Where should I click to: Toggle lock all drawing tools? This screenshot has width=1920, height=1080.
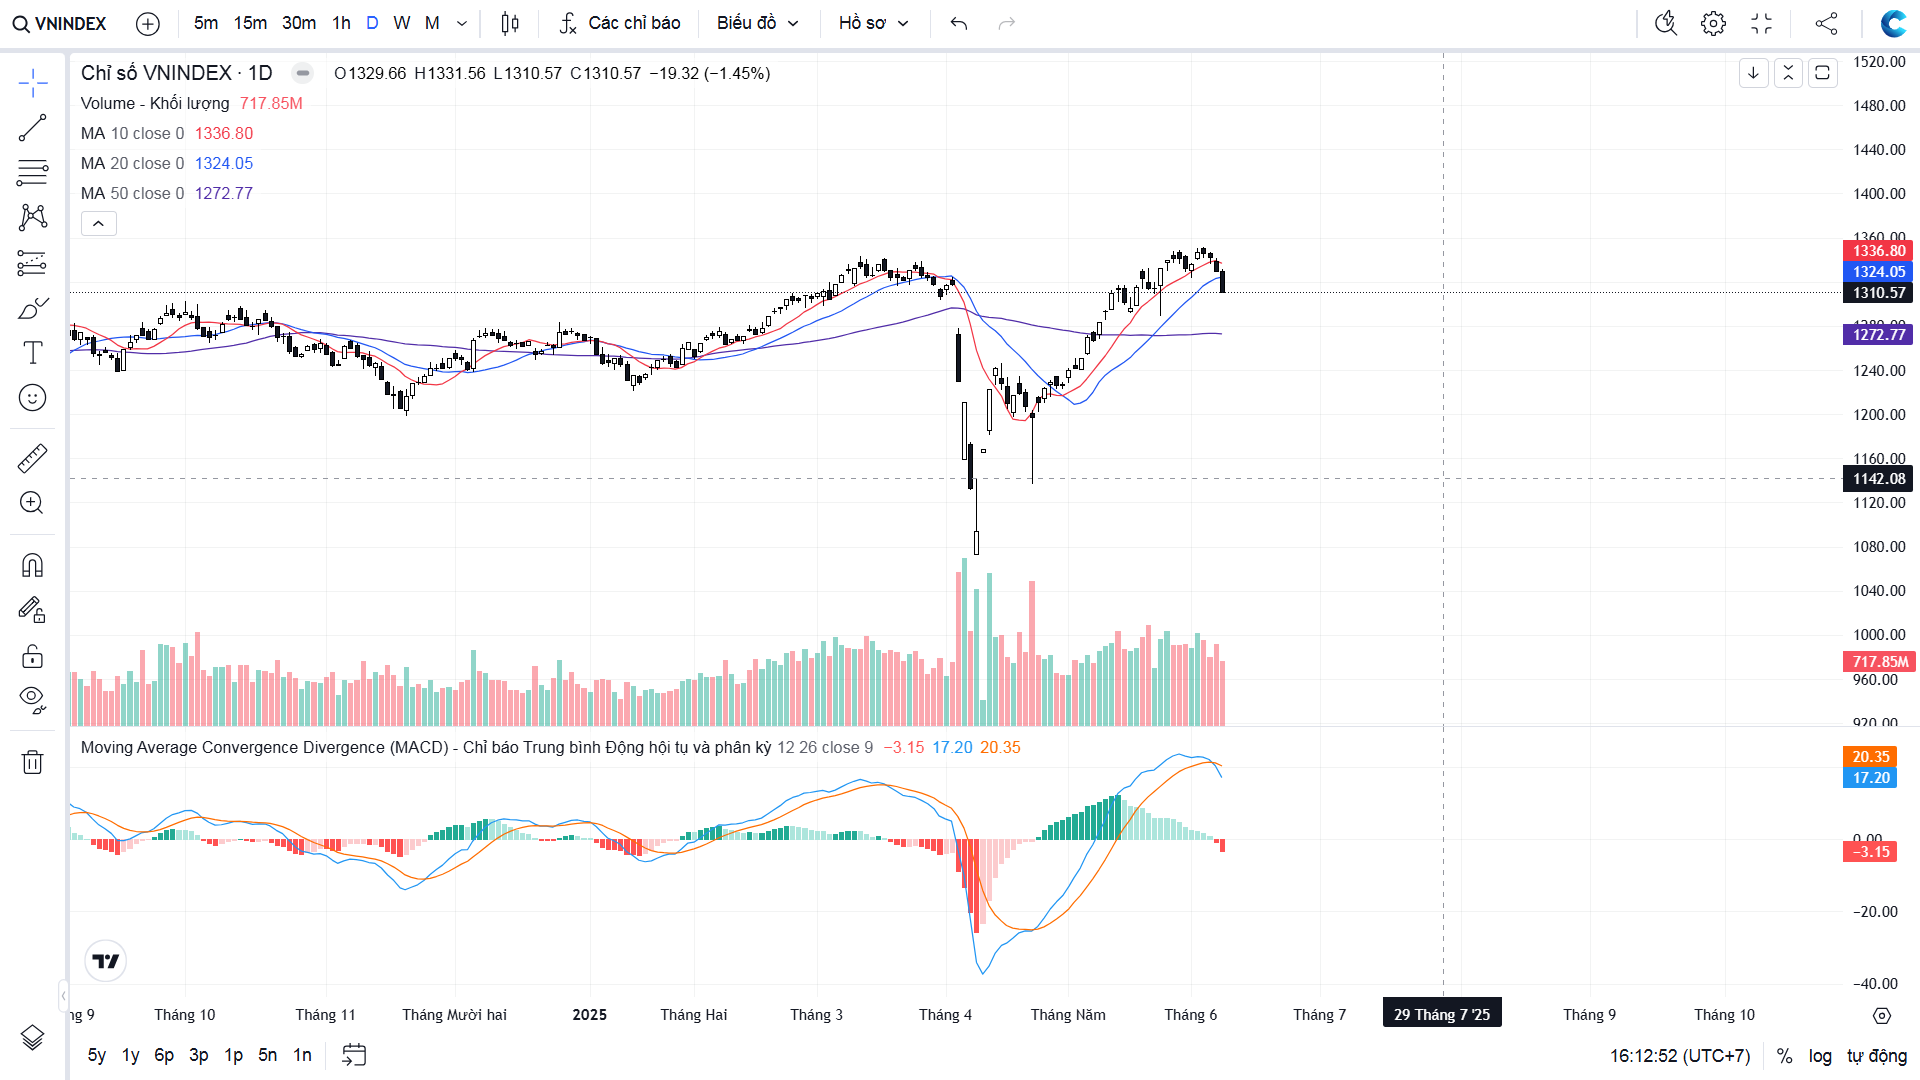point(32,656)
